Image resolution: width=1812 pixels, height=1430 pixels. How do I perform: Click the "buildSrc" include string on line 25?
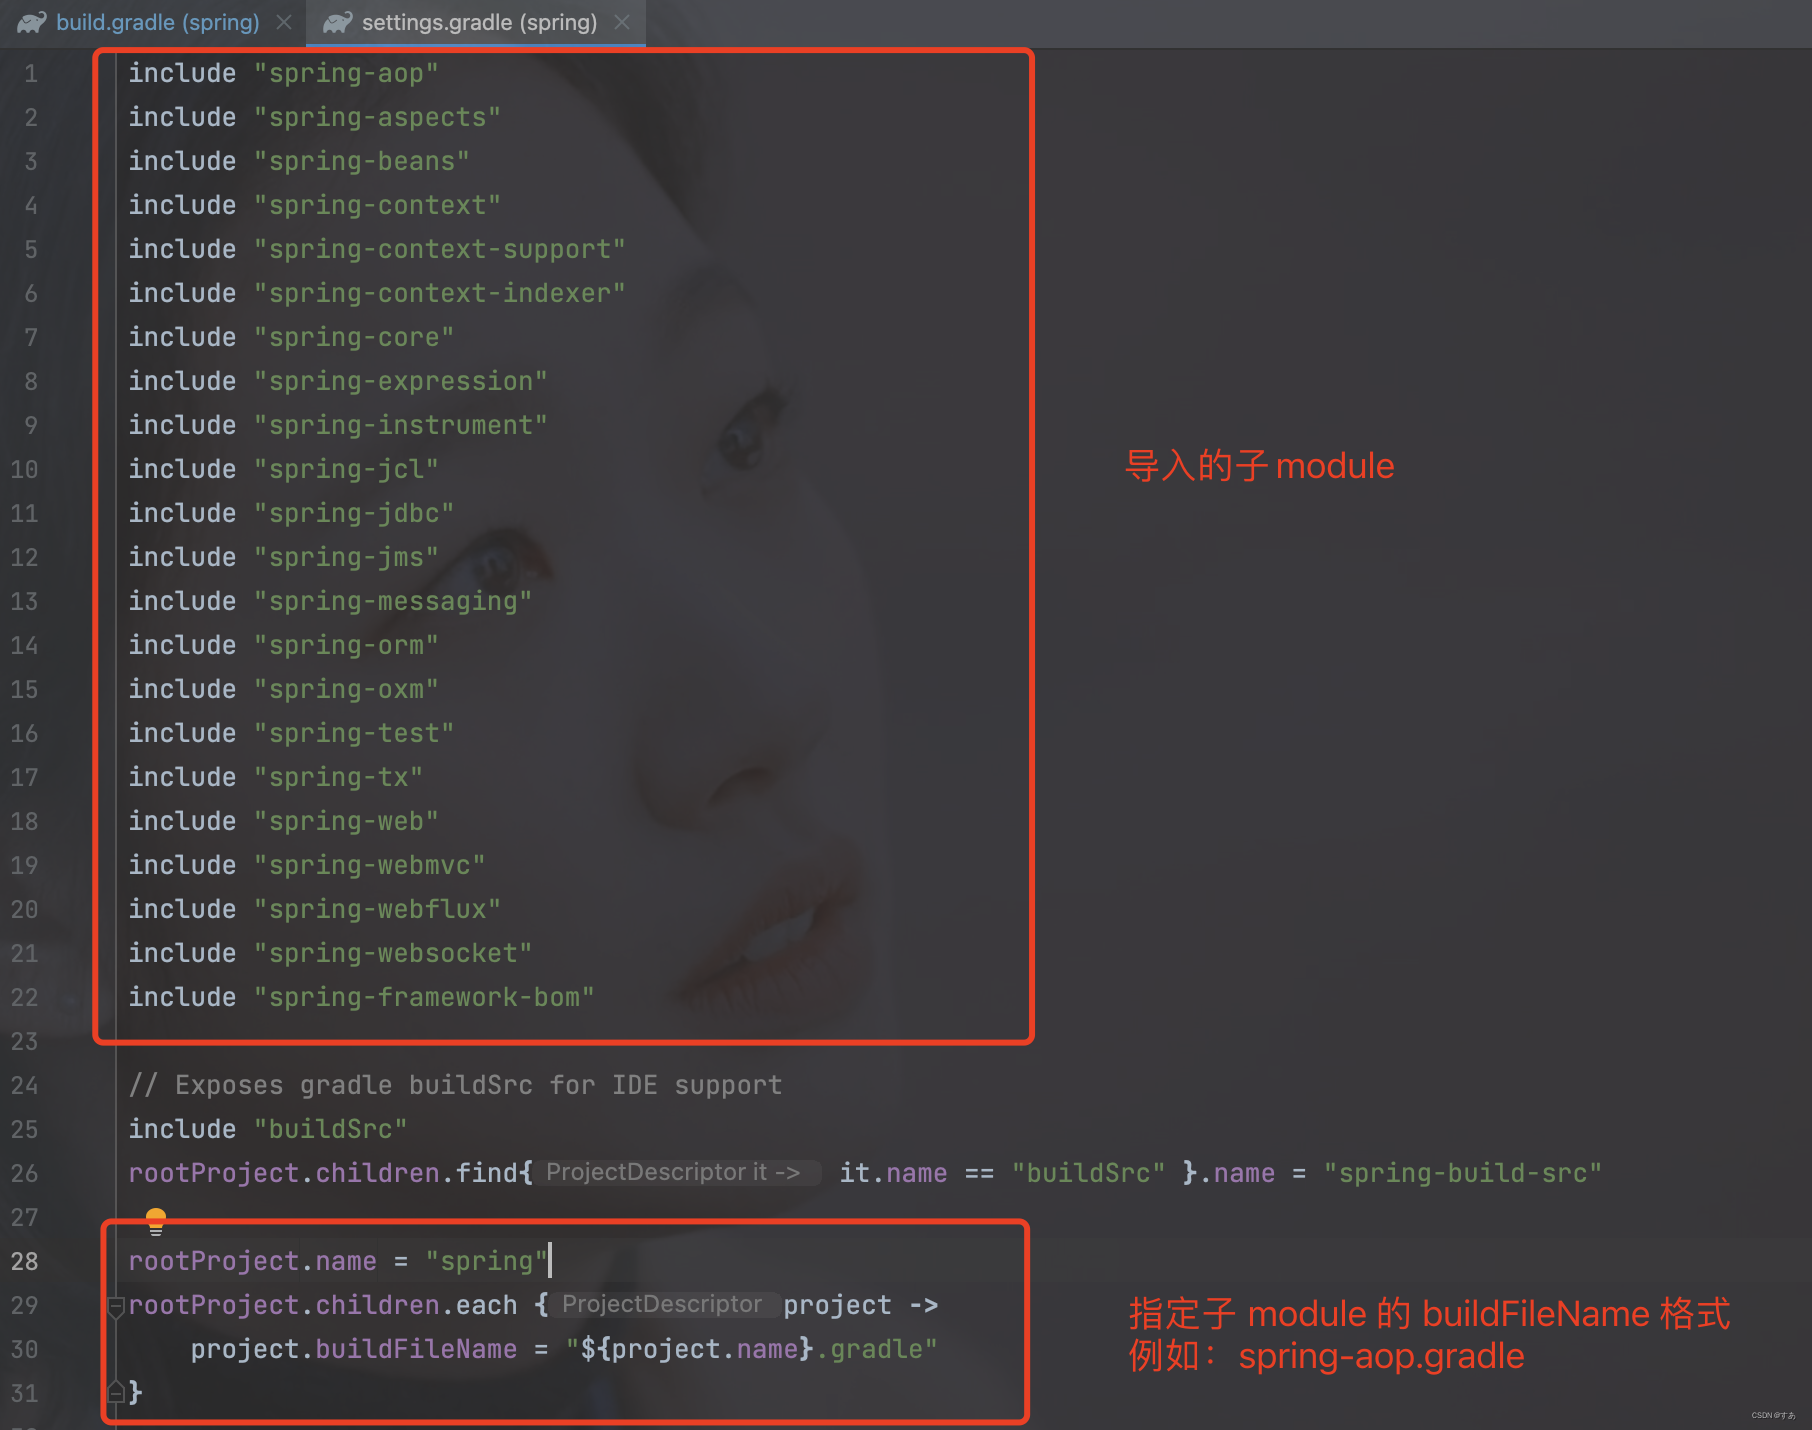330,1128
